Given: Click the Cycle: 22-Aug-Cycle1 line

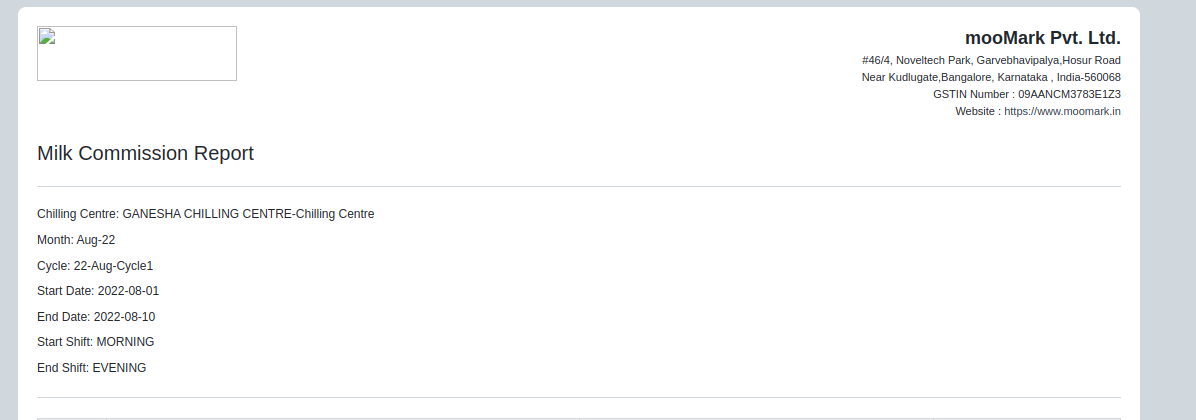Looking at the screenshot, I should (95, 266).
